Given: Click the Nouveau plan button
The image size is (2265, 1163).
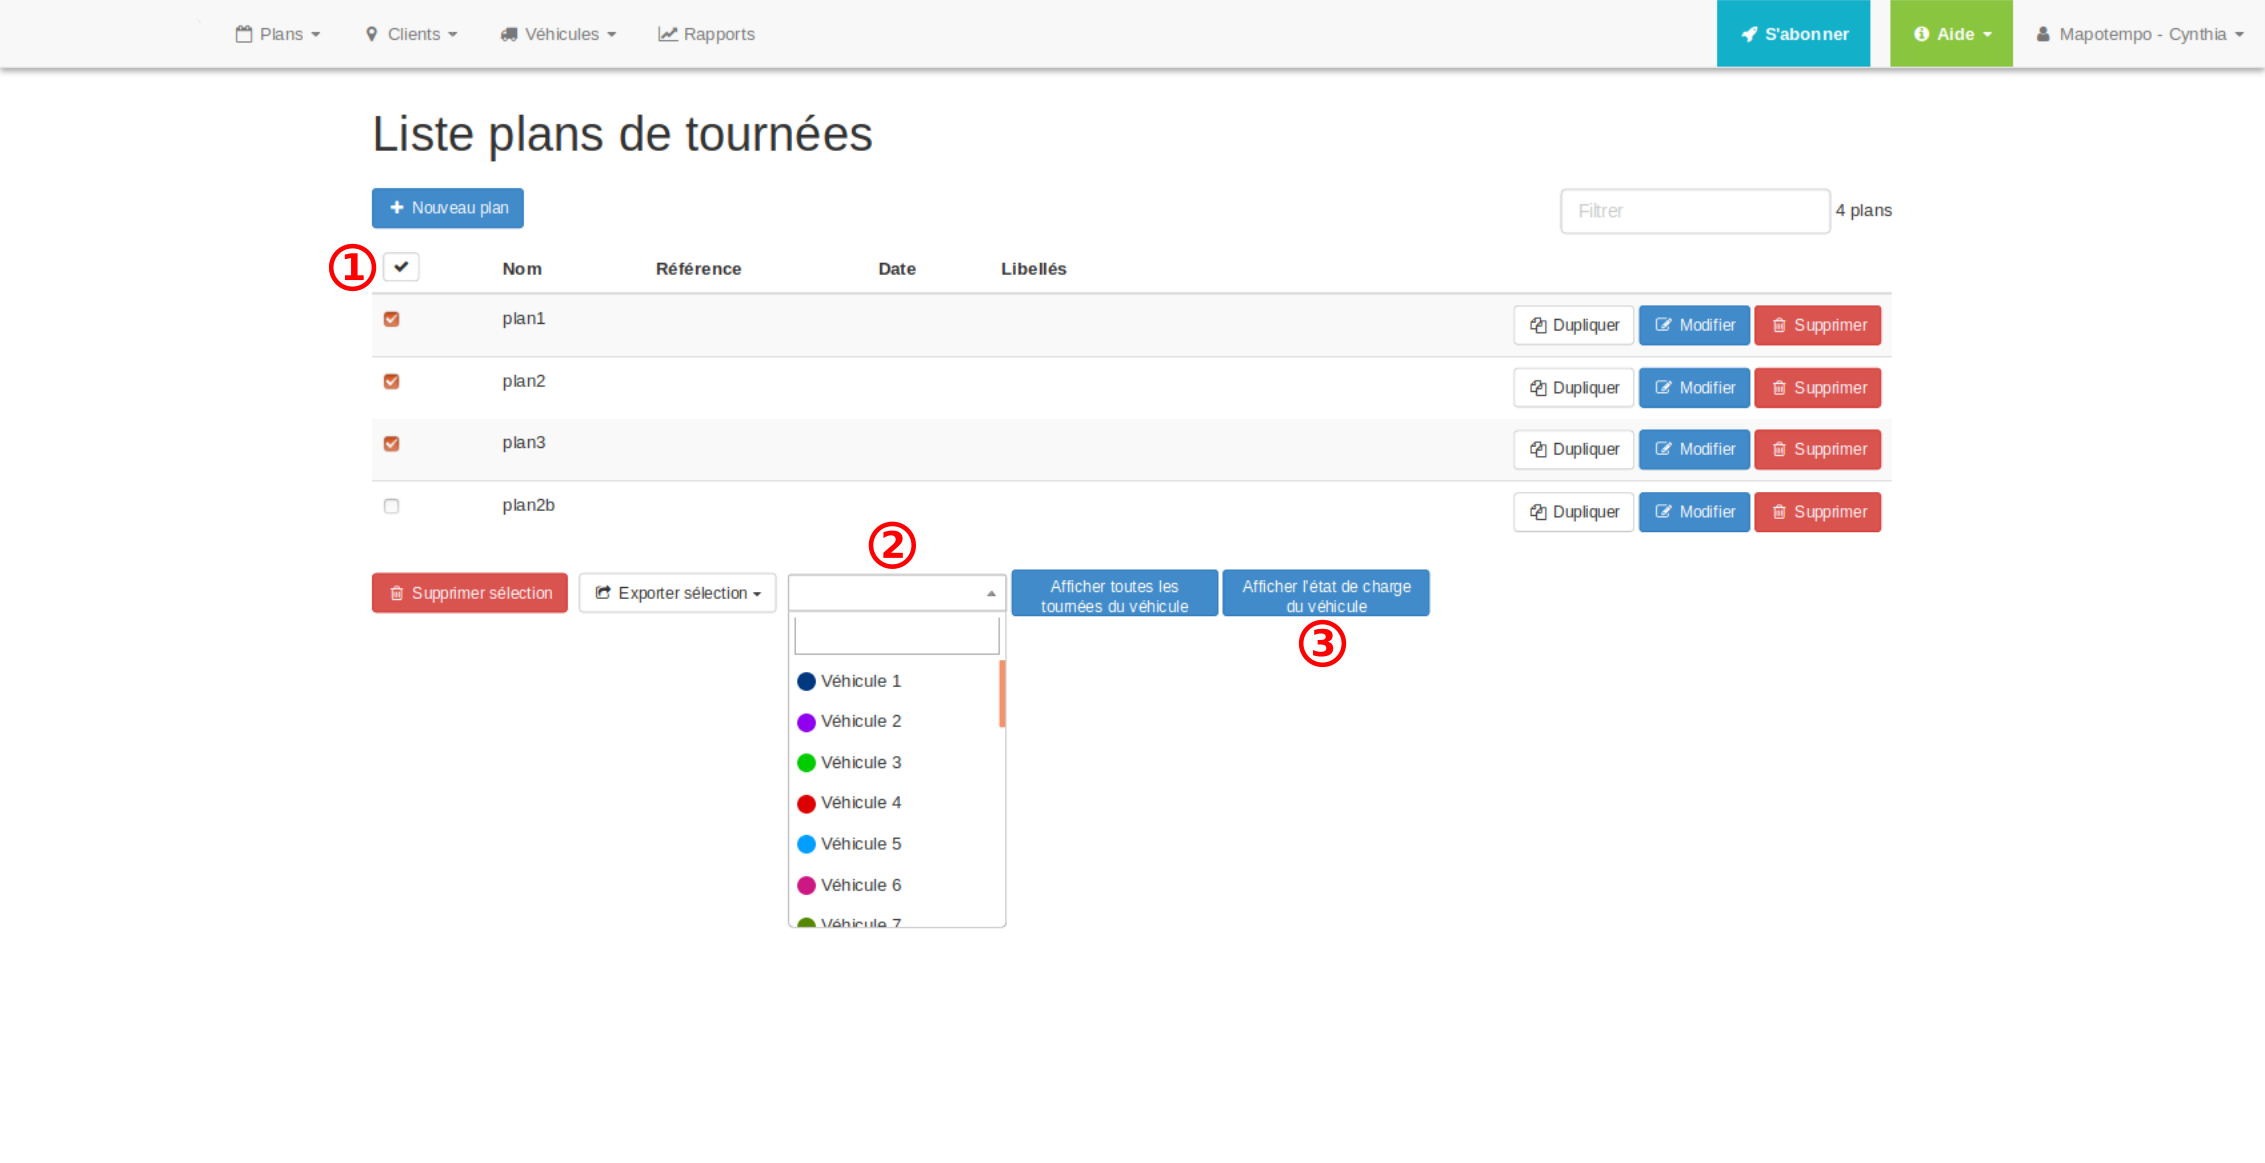Looking at the screenshot, I should coord(448,208).
